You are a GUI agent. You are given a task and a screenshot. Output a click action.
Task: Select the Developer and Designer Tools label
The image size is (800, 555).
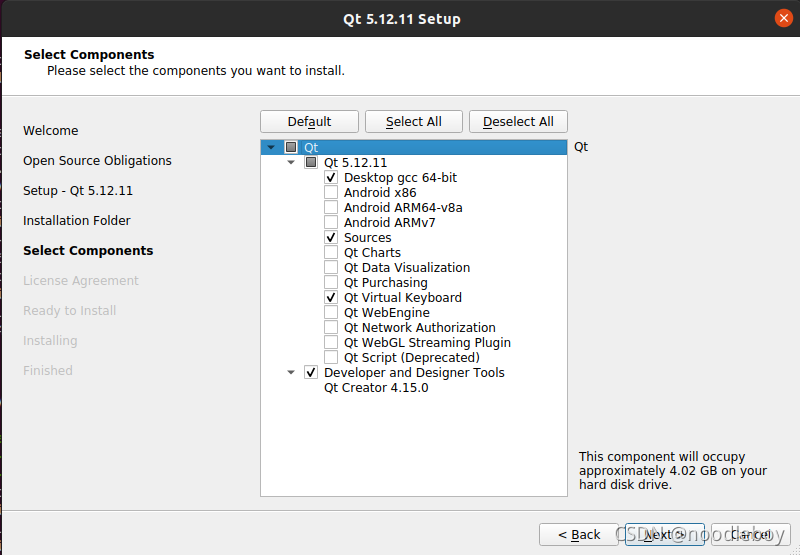tap(414, 372)
